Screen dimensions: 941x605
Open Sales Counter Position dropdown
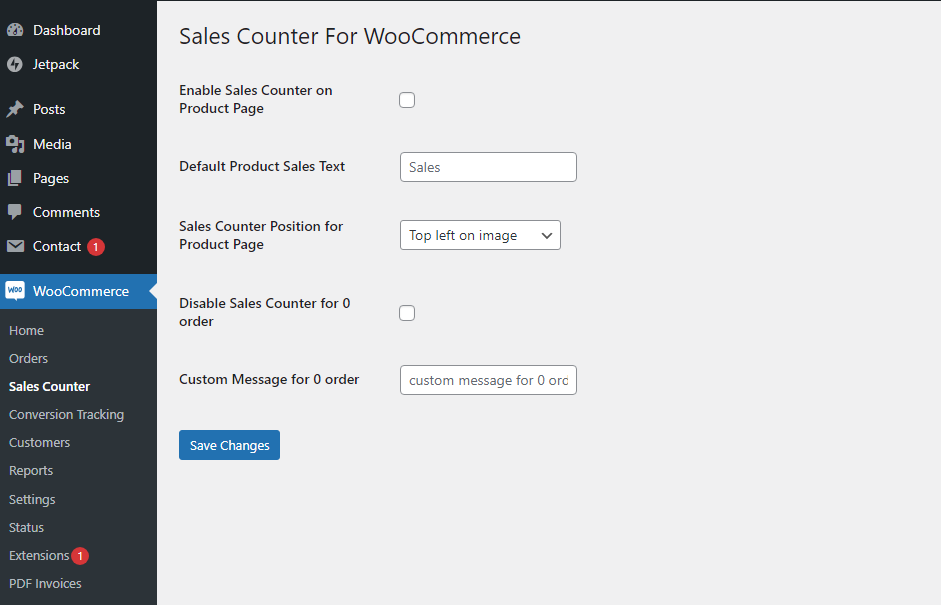pyautogui.click(x=480, y=235)
